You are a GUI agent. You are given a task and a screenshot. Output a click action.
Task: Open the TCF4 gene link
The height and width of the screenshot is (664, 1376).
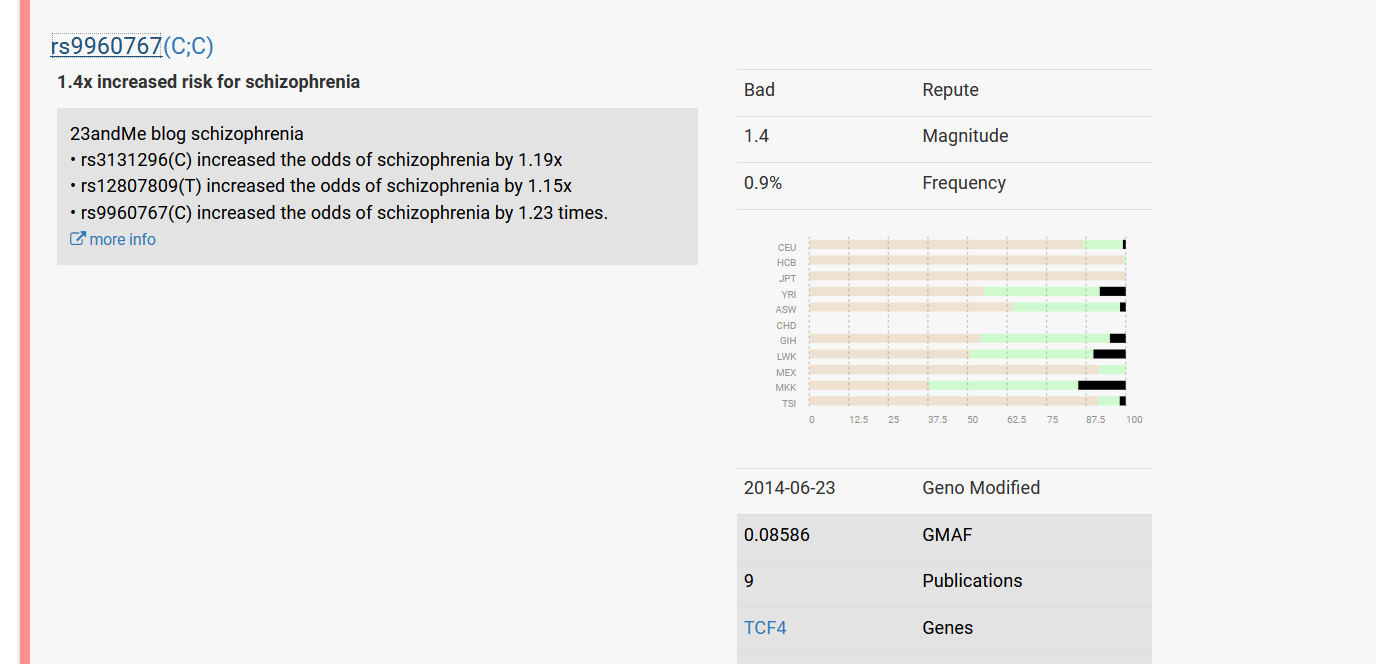point(765,628)
